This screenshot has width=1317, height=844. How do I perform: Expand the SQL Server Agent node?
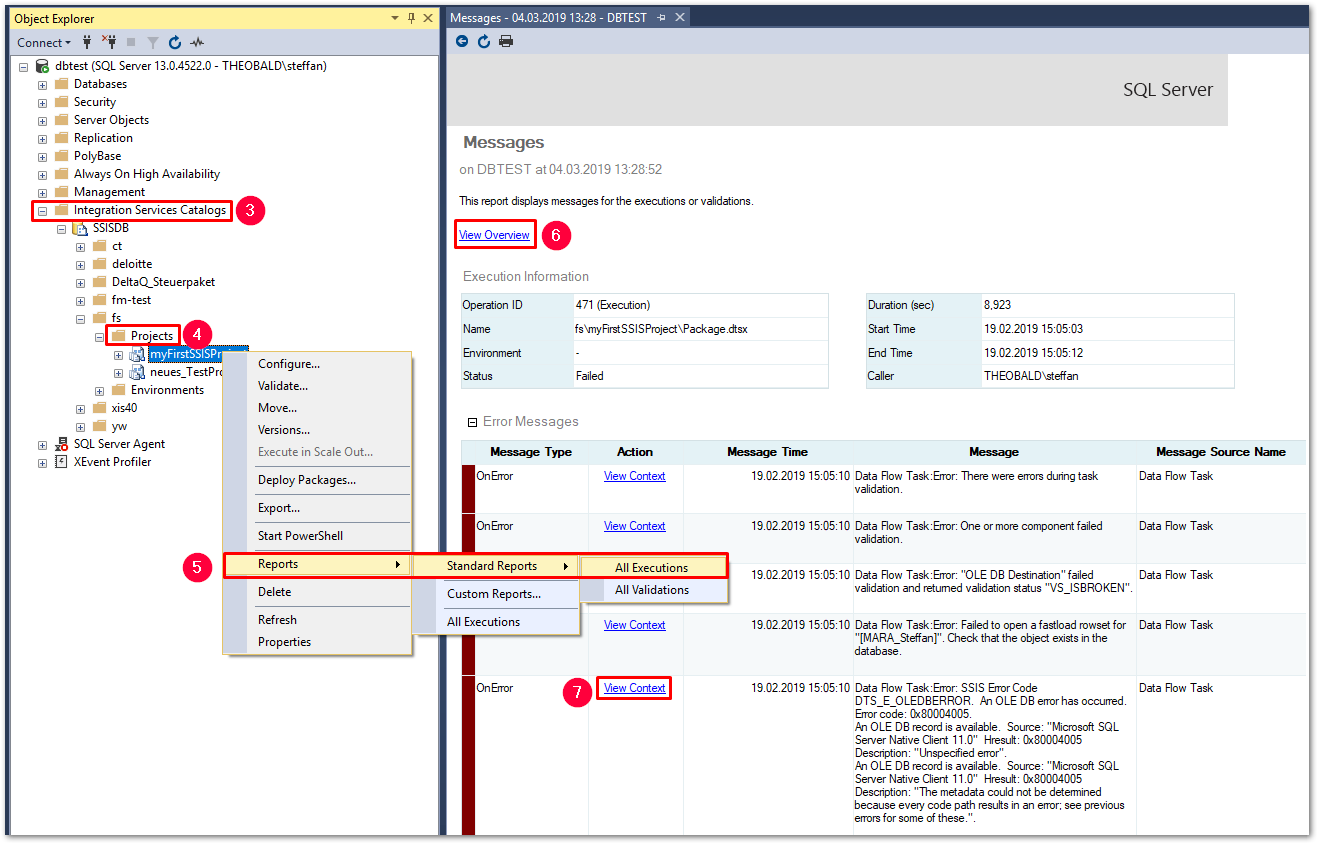[x=42, y=444]
